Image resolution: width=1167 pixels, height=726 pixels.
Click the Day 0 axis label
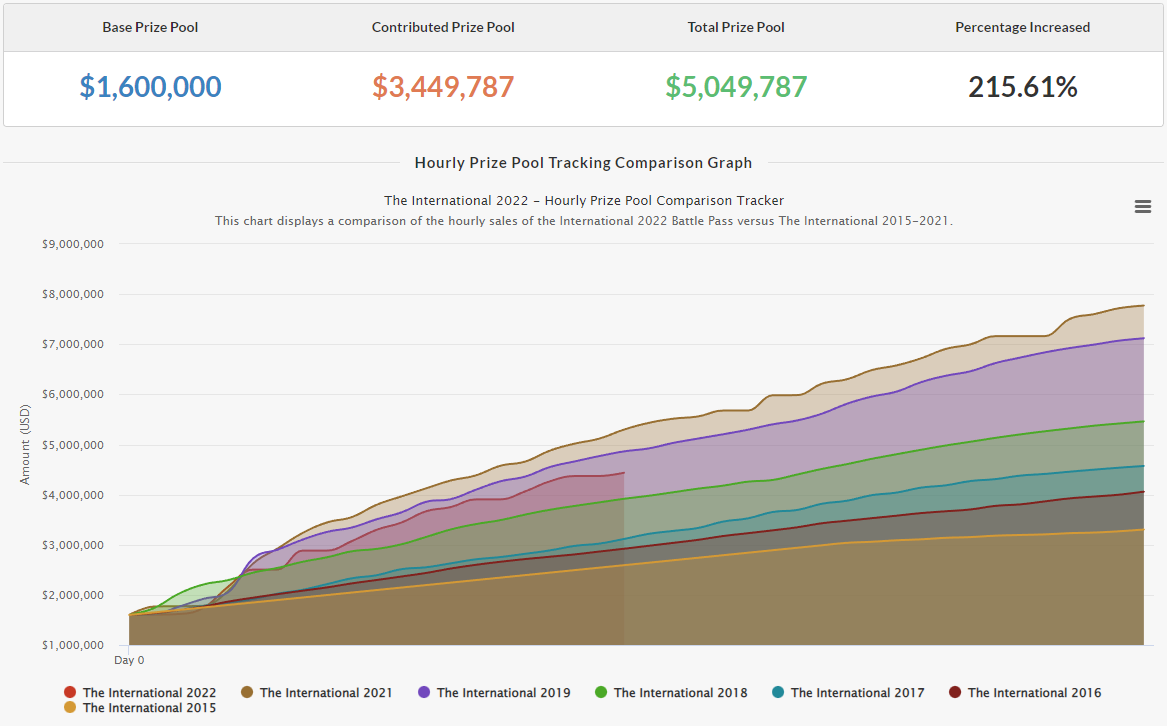click(x=129, y=660)
